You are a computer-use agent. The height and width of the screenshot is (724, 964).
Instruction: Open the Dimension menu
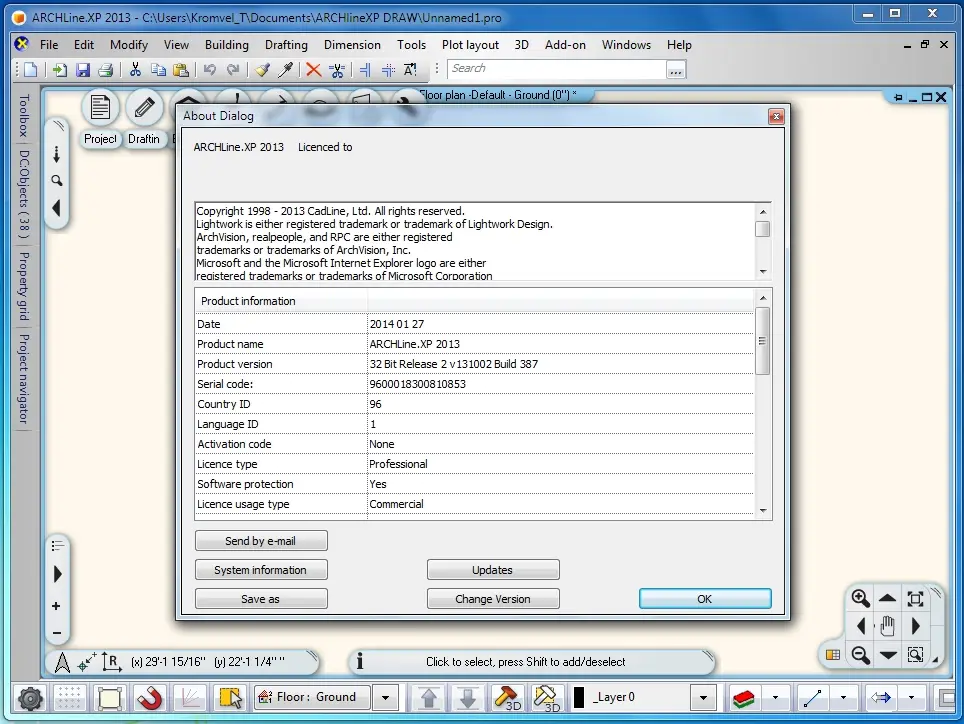tap(352, 45)
